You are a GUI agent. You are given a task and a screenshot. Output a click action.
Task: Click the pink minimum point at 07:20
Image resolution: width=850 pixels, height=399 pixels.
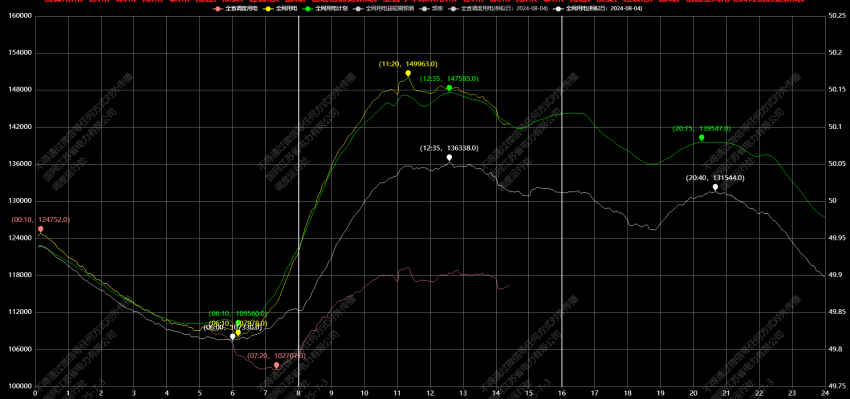point(276,365)
